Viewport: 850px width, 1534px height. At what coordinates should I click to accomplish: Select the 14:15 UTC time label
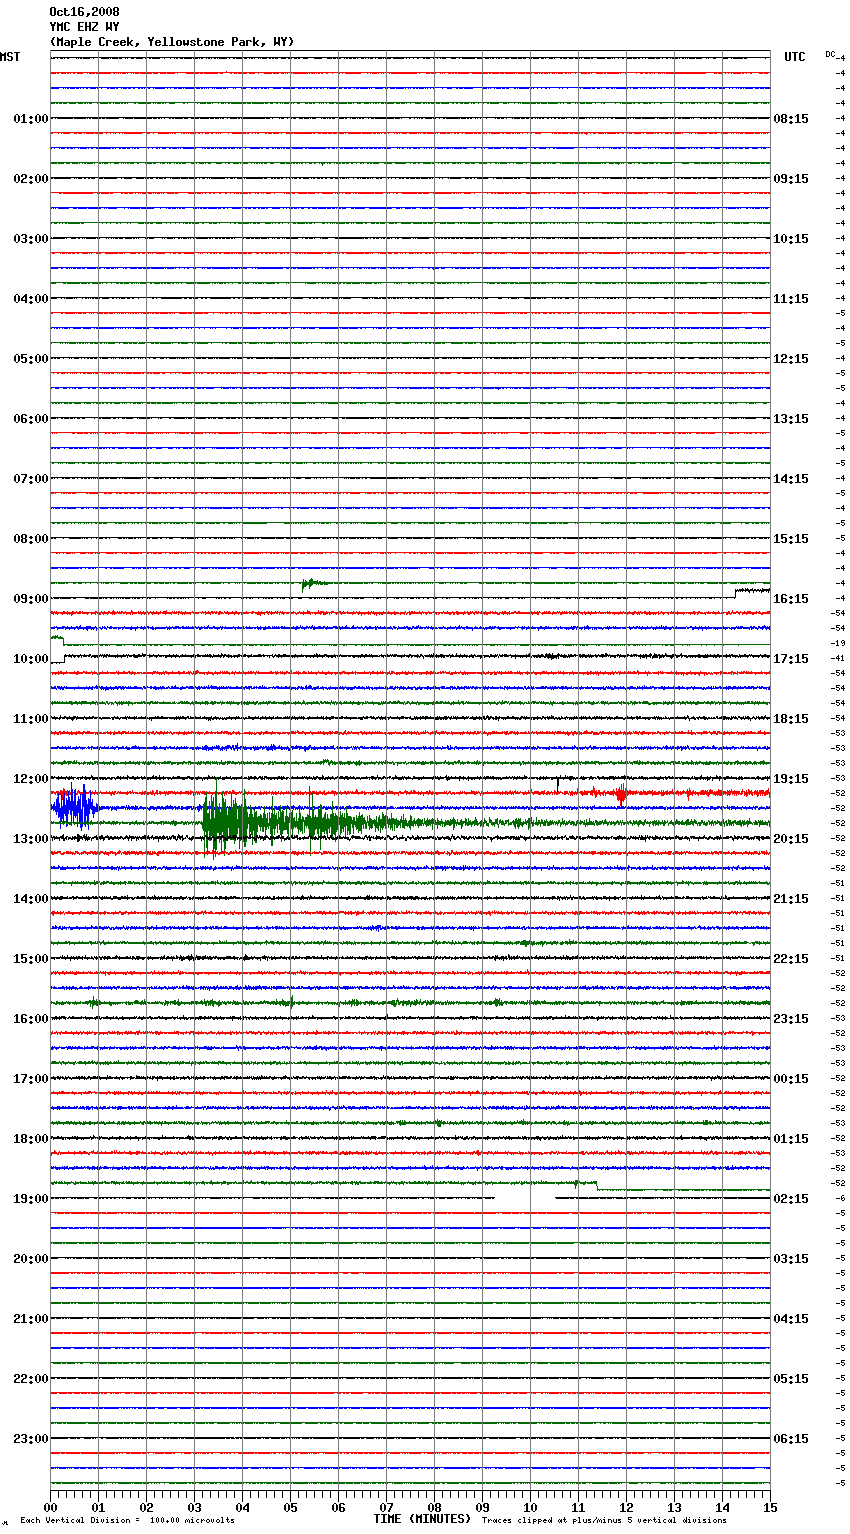pyautogui.click(x=791, y=479)
